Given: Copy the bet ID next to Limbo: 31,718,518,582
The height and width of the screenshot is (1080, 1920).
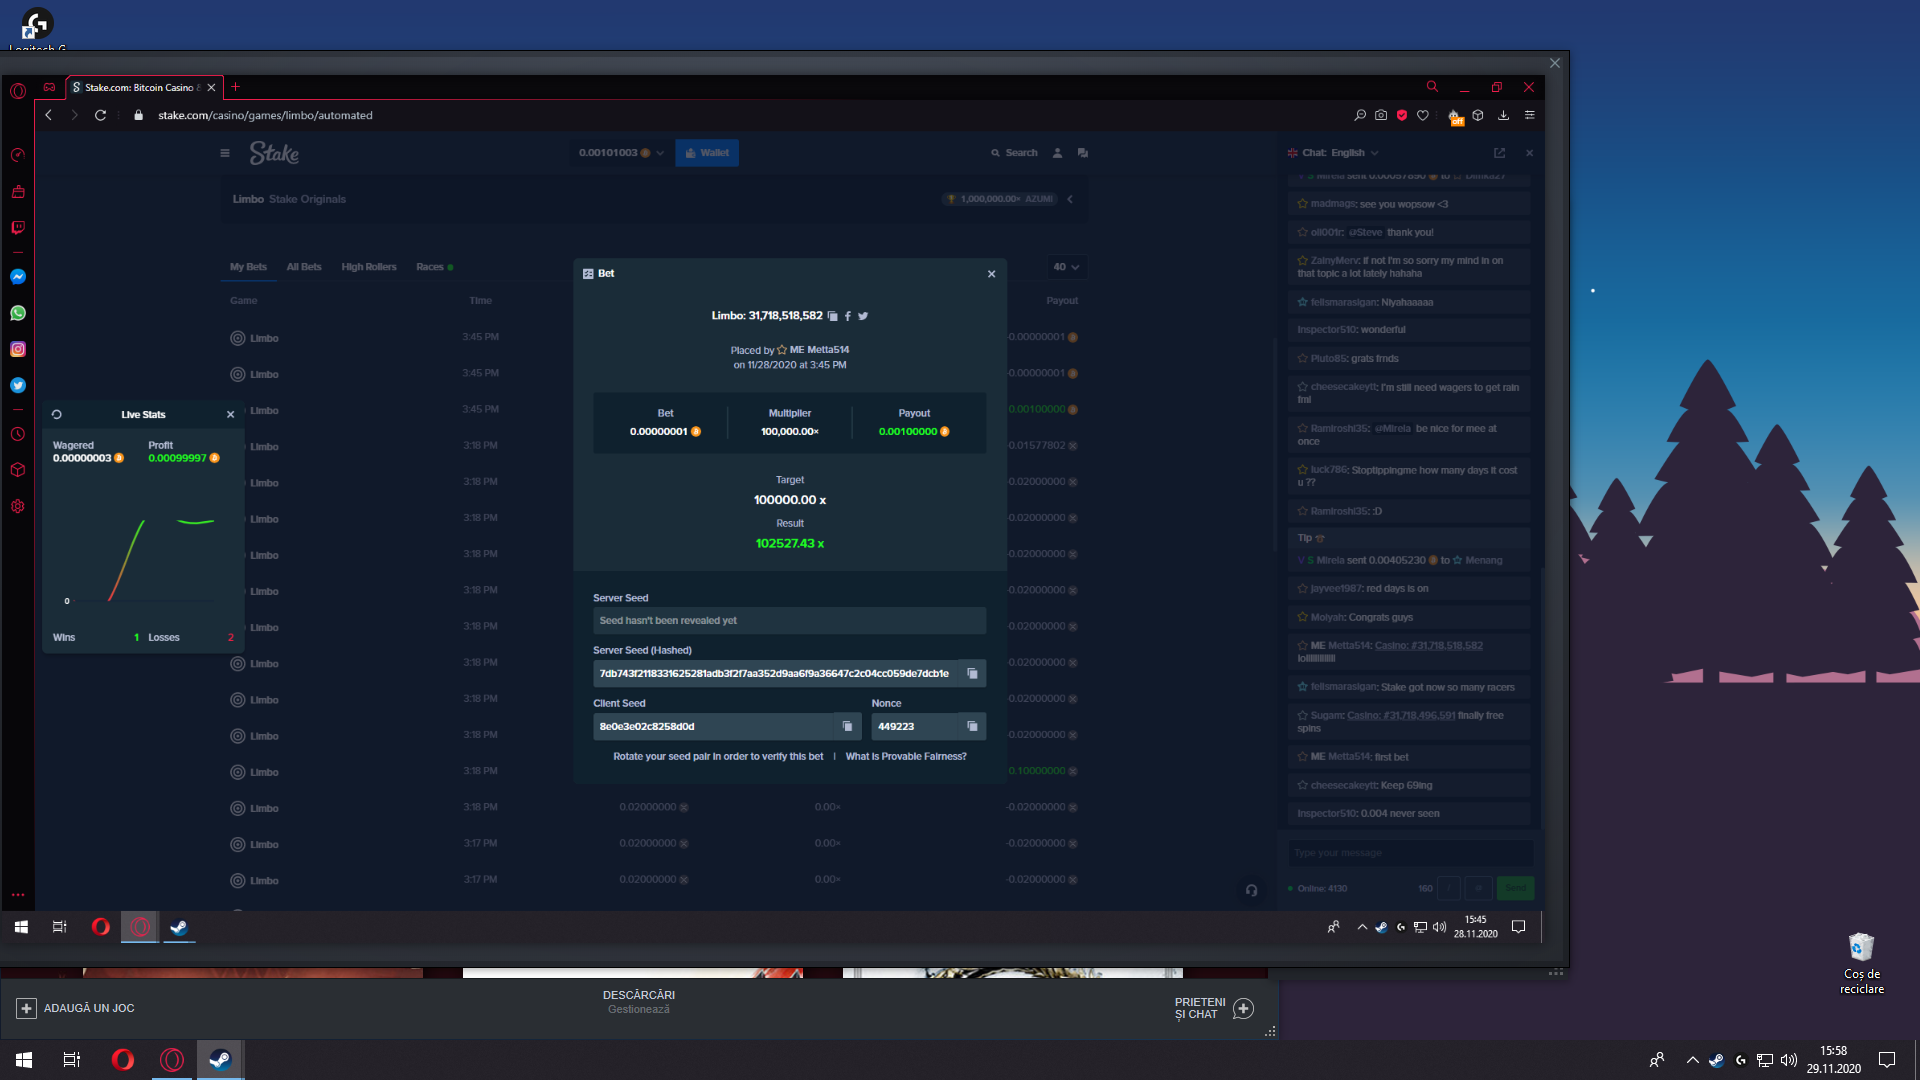Looking at the screenshot, I should 832,316.
